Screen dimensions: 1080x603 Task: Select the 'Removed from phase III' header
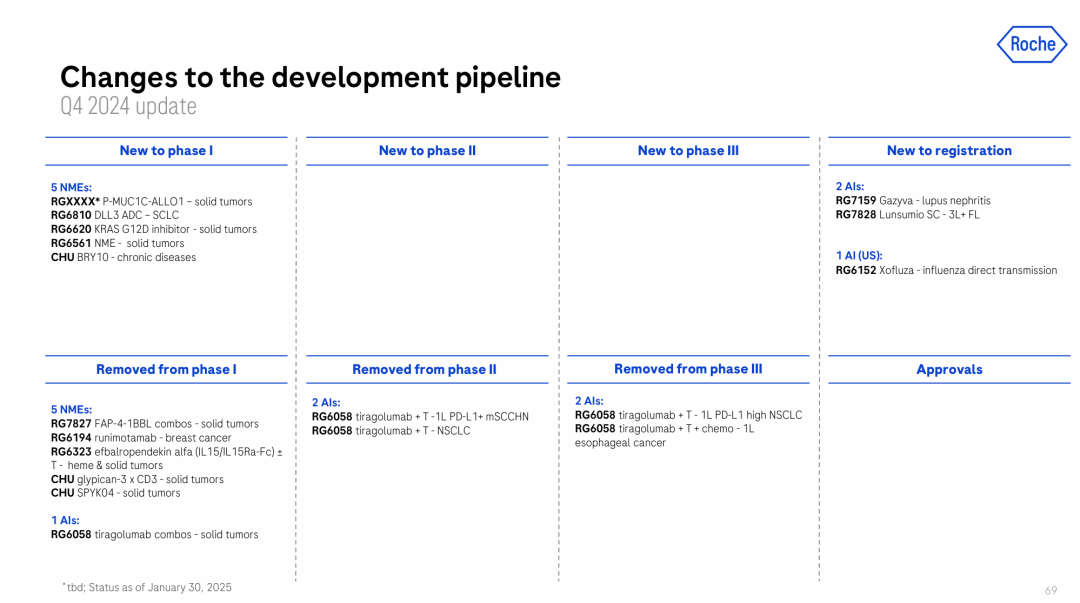(x=688, y=369)
